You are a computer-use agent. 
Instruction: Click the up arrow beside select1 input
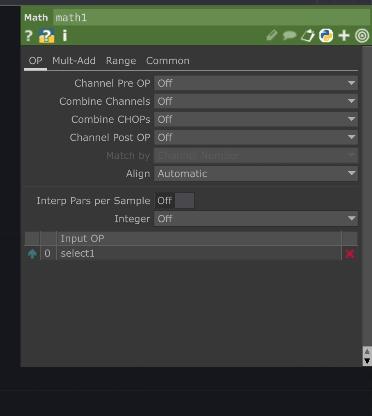pos(32,254)
